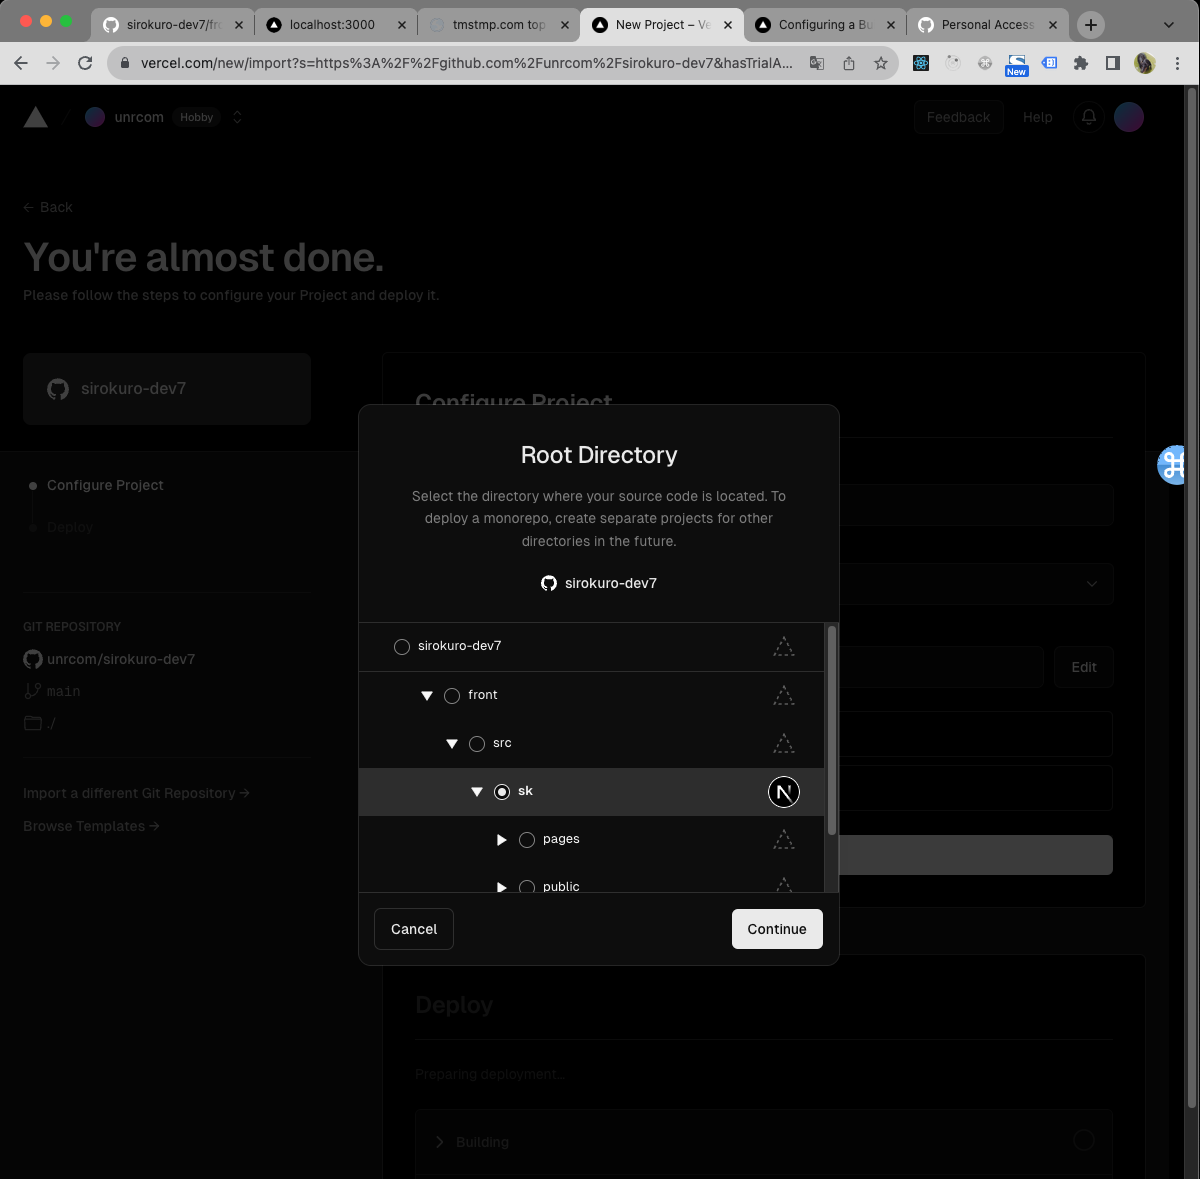Open the Framework Preset dropdown chevron
This screenshot has height=1179, width=1200.
1091,583
